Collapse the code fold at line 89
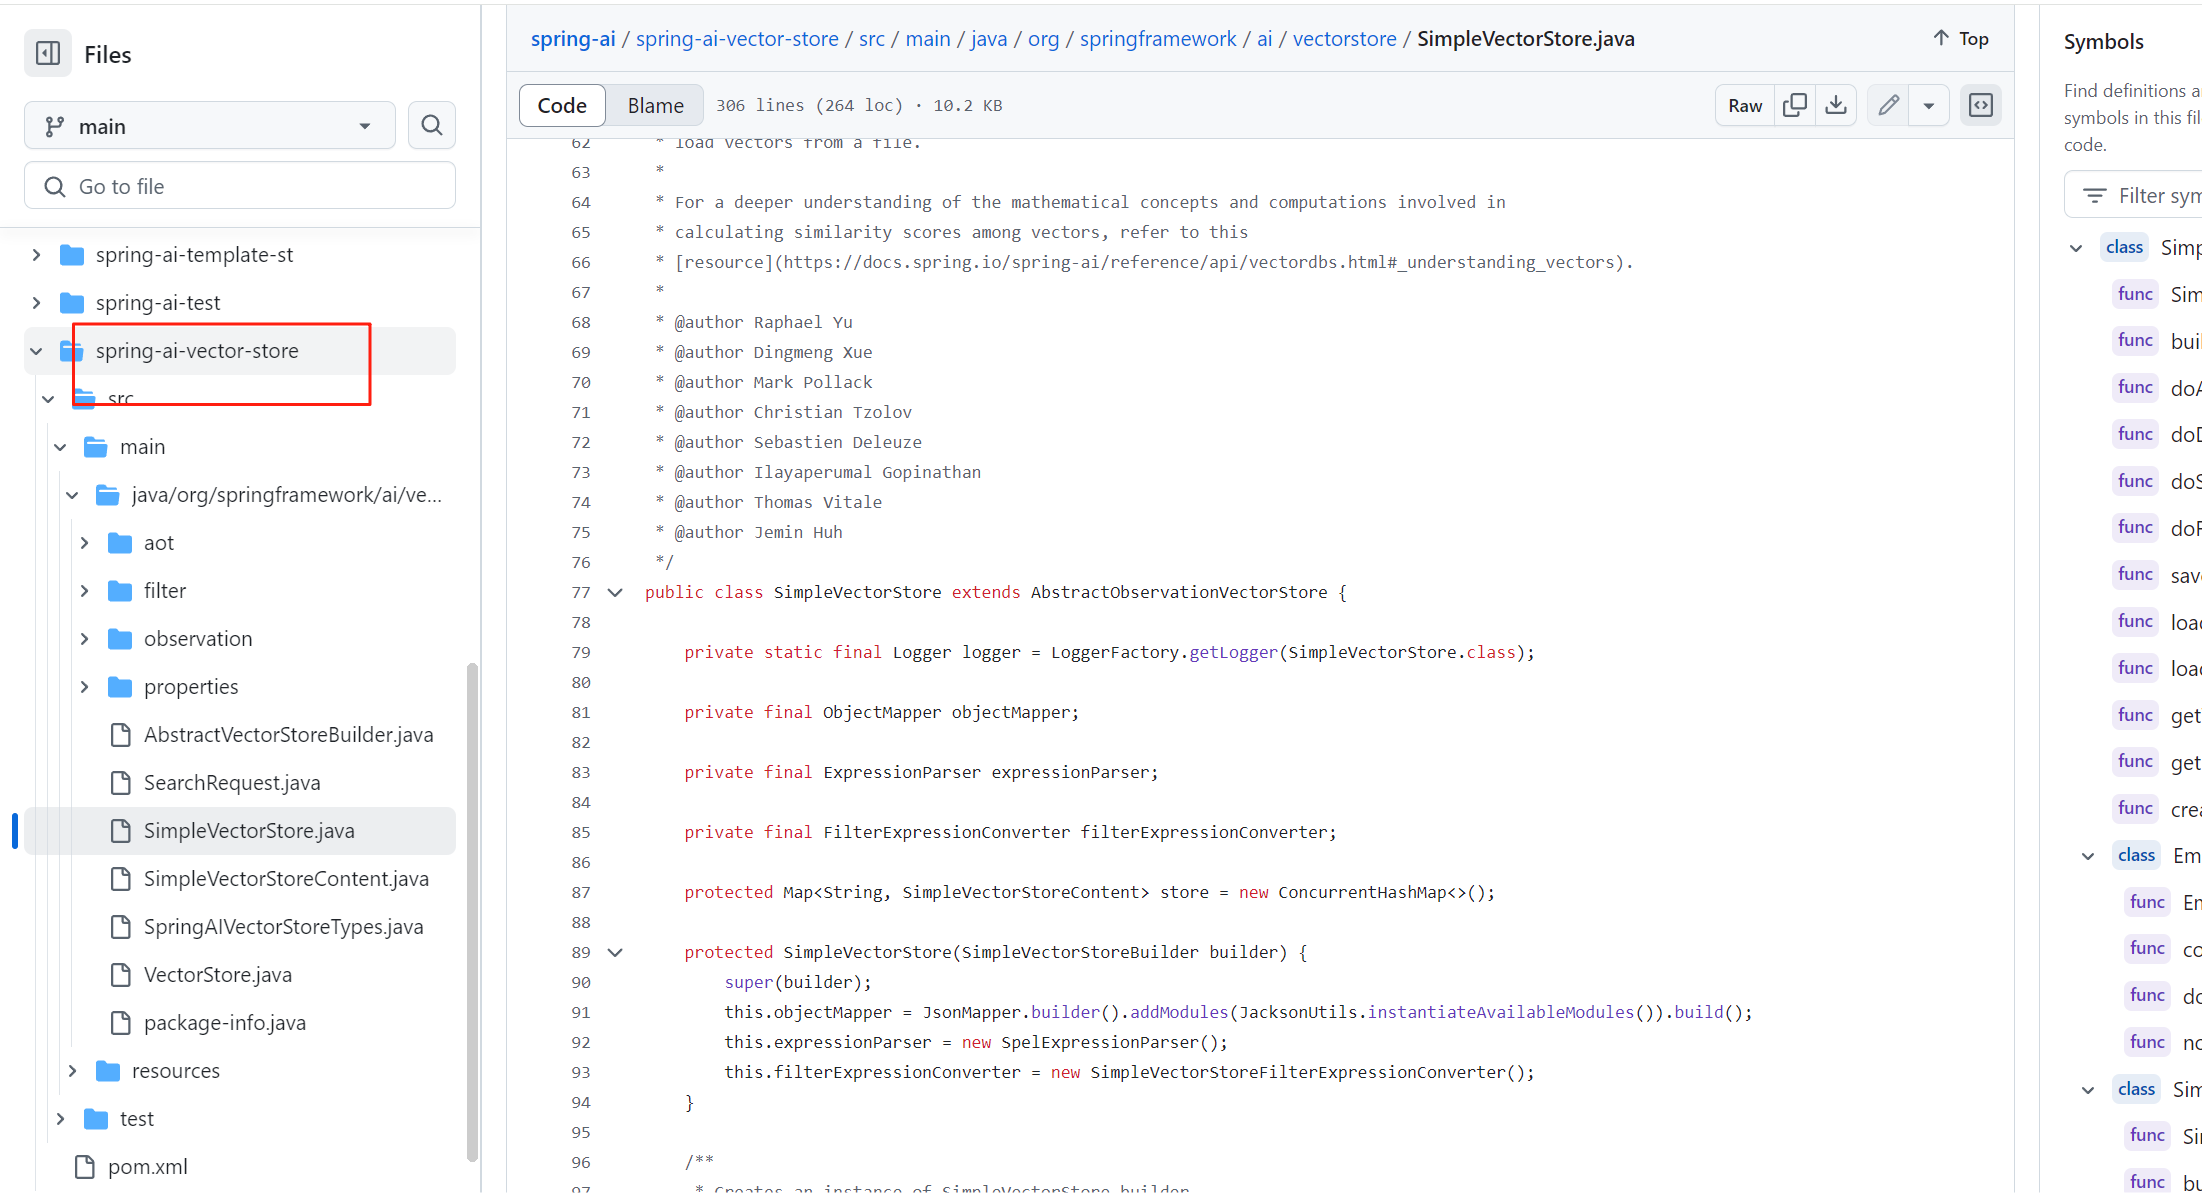This screenshot has height=1193, width=2202. point(615,952)
